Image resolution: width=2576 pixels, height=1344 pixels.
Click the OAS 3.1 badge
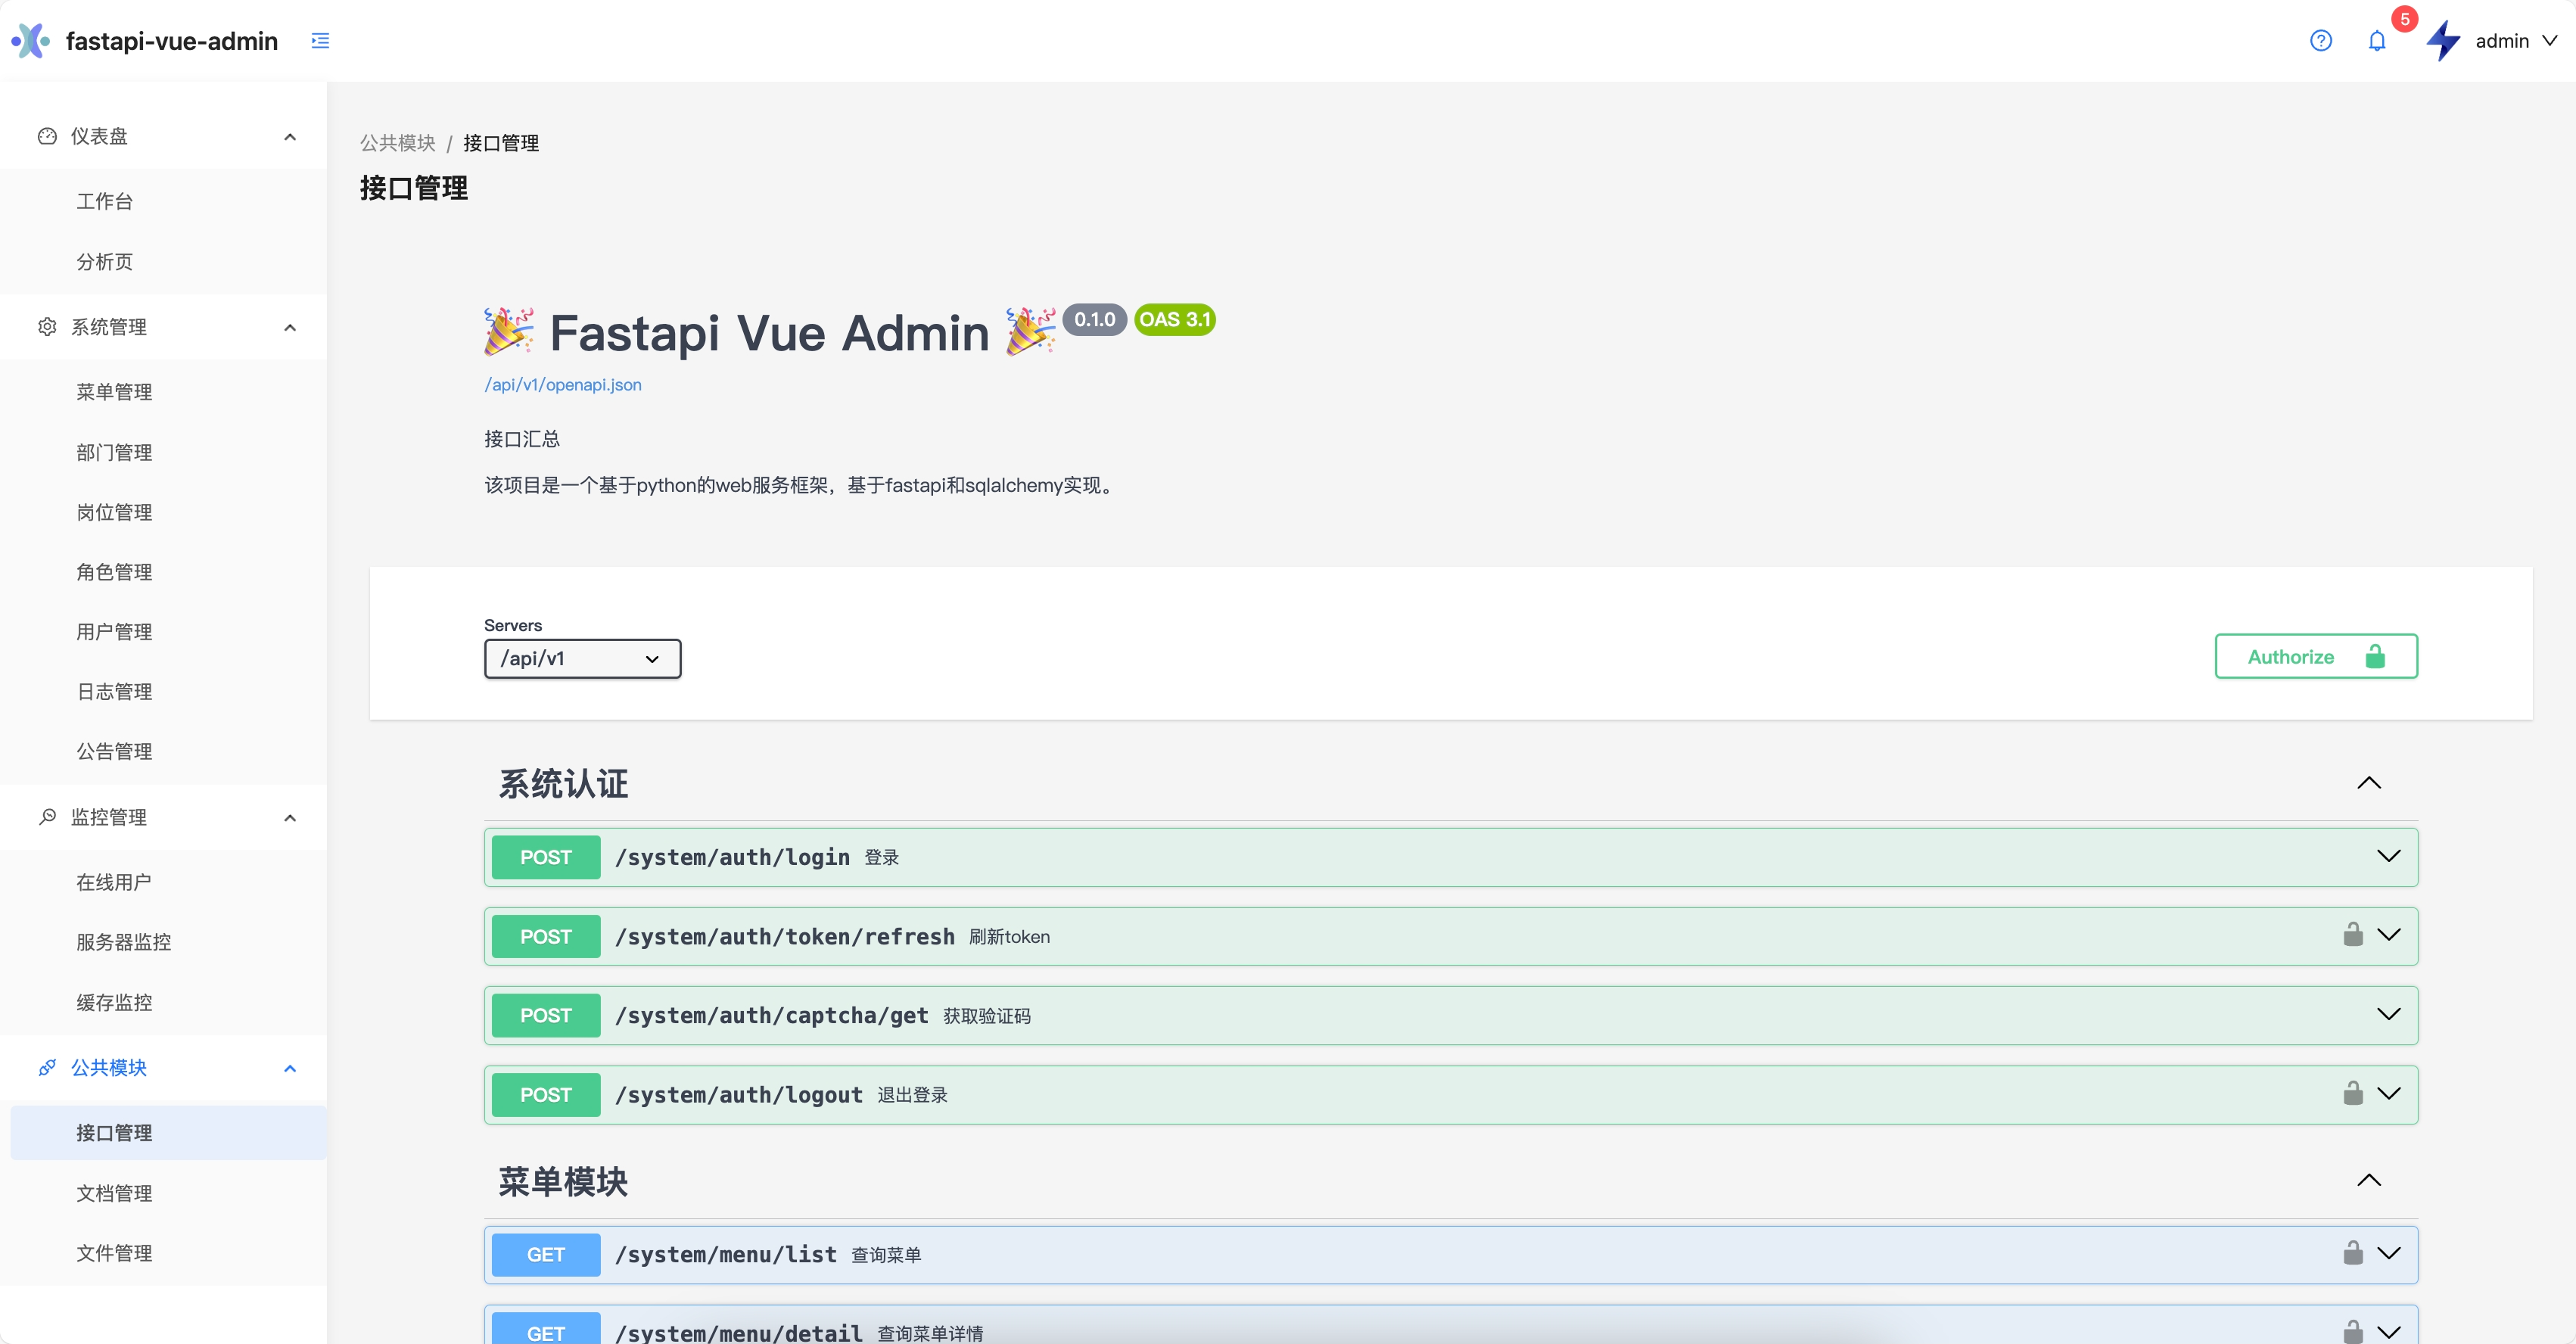tap(1175, 319)
